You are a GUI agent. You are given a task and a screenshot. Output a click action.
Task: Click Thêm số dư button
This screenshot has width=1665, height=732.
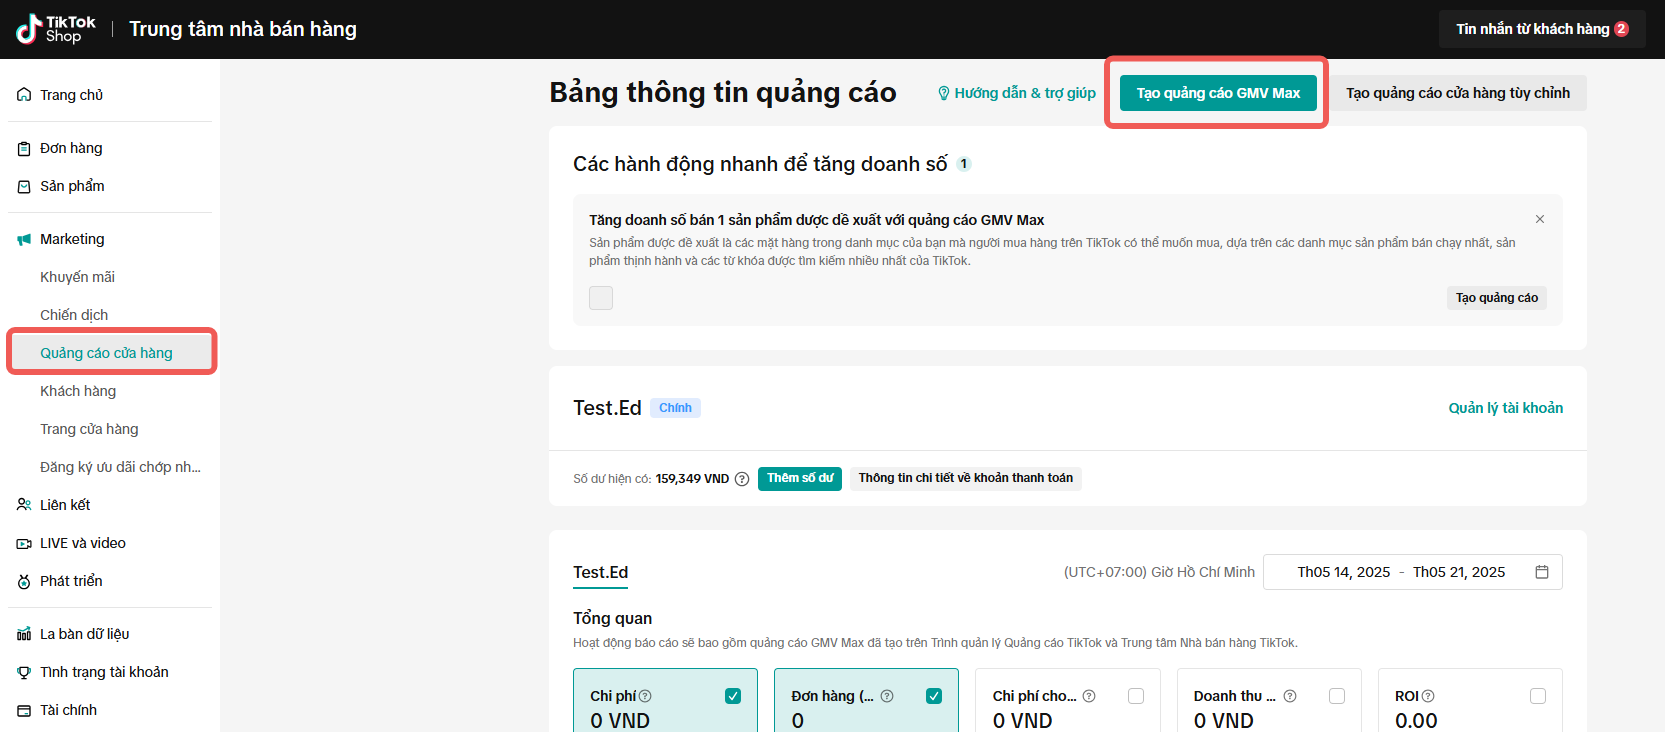[x=799, y=478]
